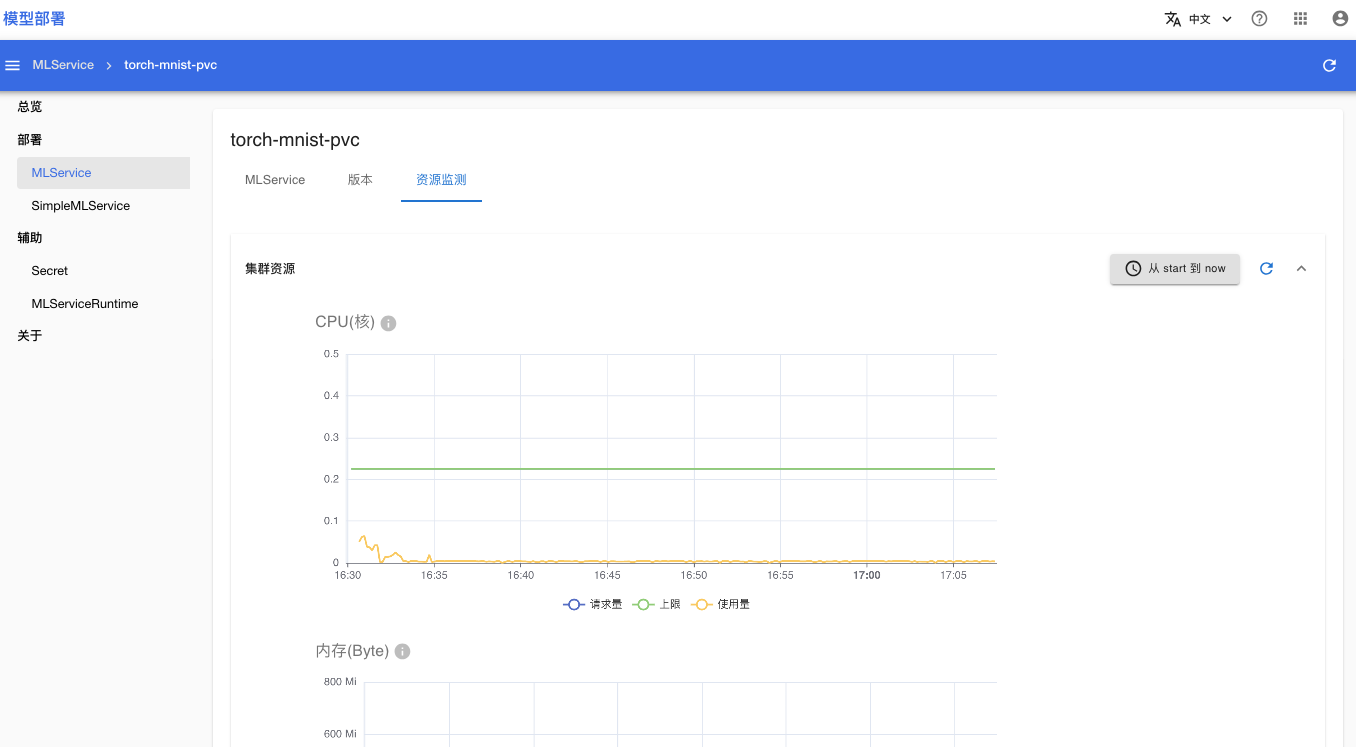Toggle 使用量 series in CPU legend
Image resolution: width=1356 pixels, height=747 pixels.
(x=721, y=604)
